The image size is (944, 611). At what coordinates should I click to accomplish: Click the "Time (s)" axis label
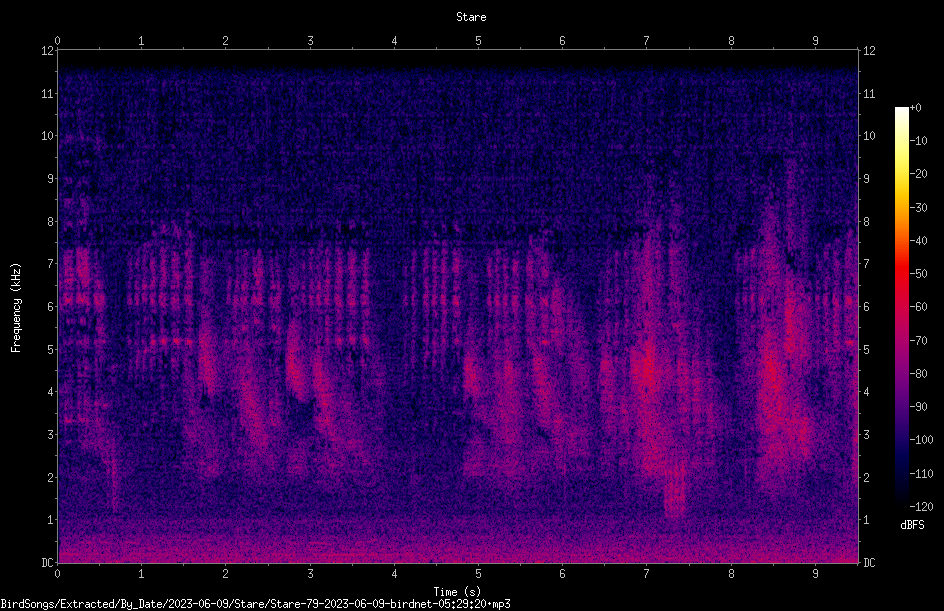pos(457,592)
